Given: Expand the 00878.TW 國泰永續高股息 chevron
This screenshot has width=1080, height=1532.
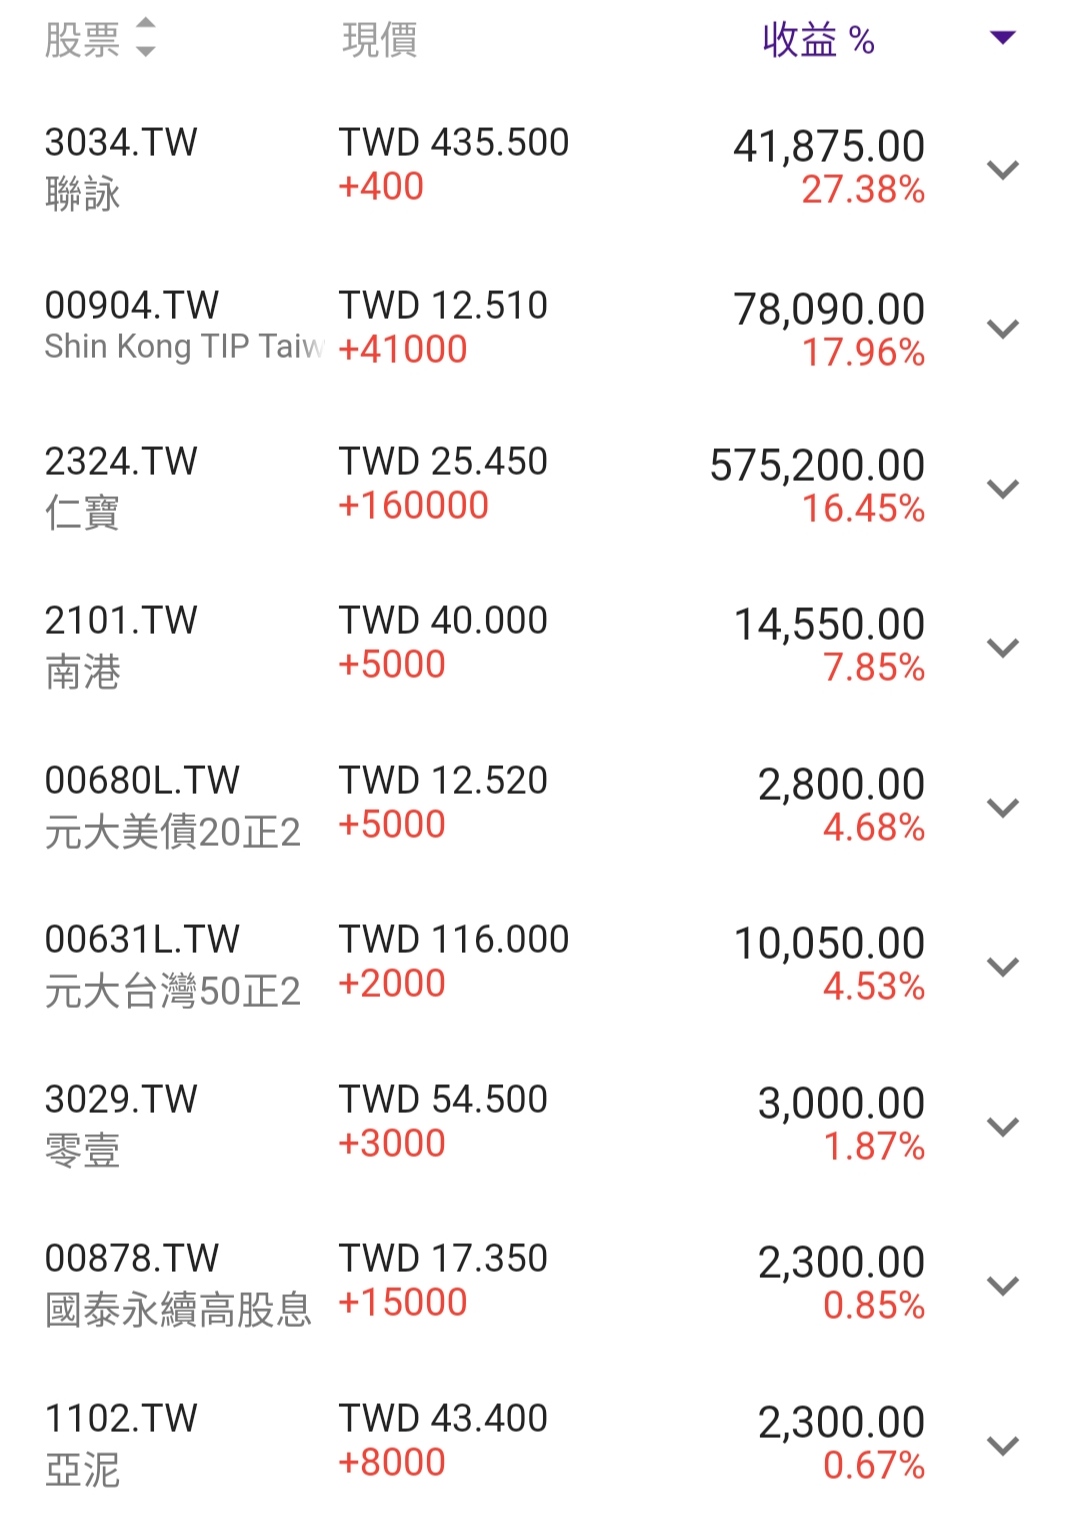Looking at the screenshot, I should (x=1002, y=1285).
